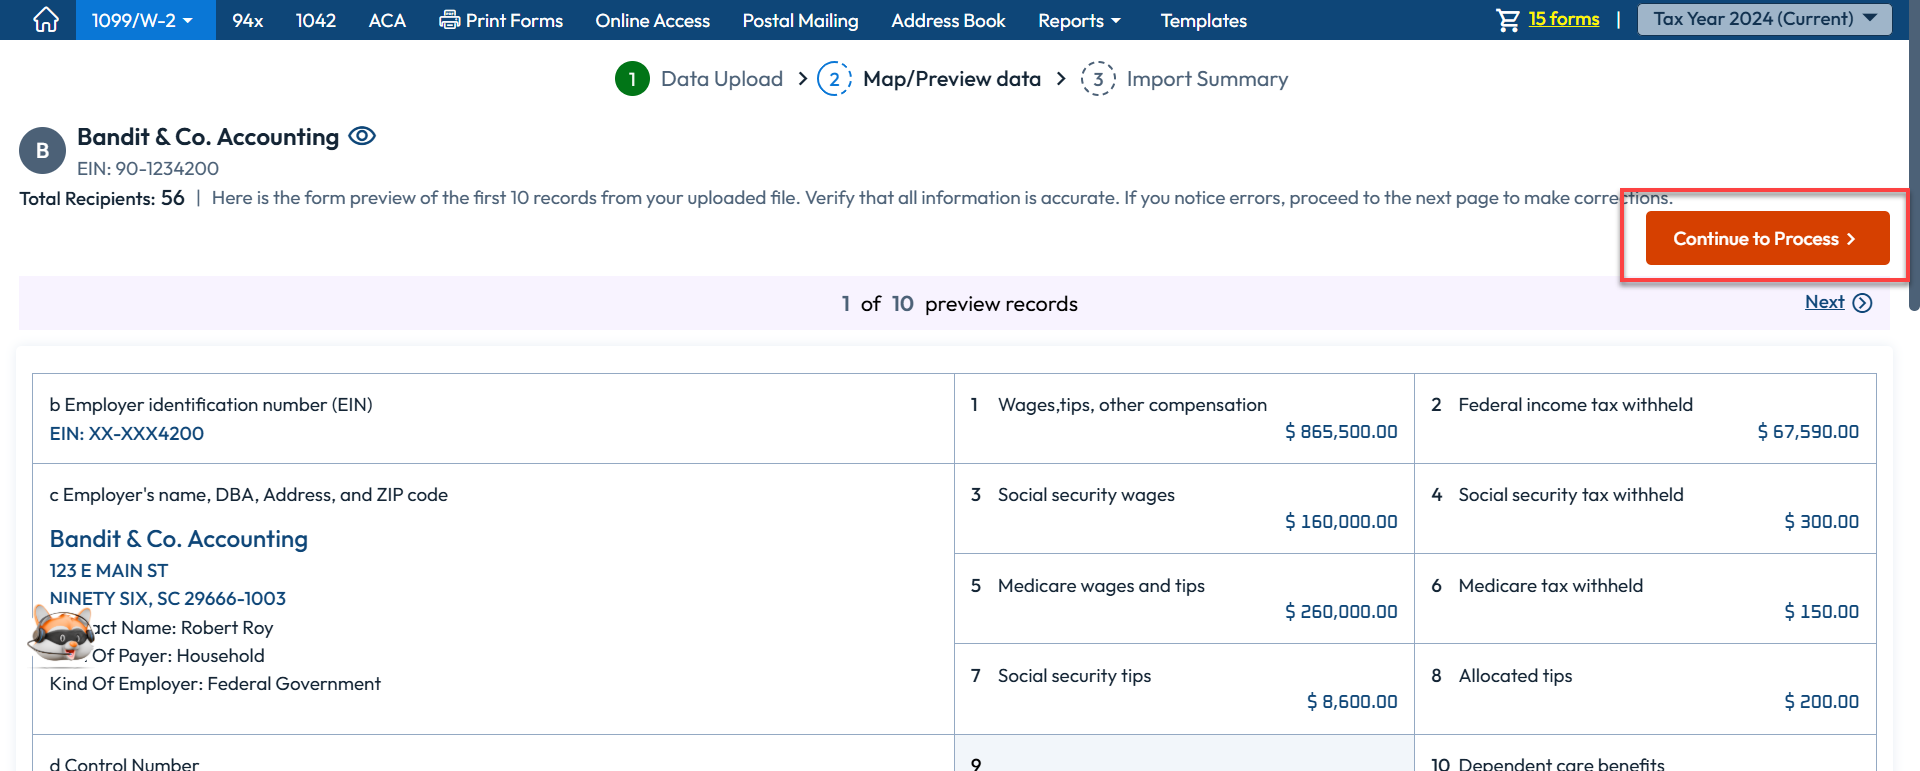1920x771 pixels.
Task: Click the 1 of 10 preview records text
Action: pos(959,303)
